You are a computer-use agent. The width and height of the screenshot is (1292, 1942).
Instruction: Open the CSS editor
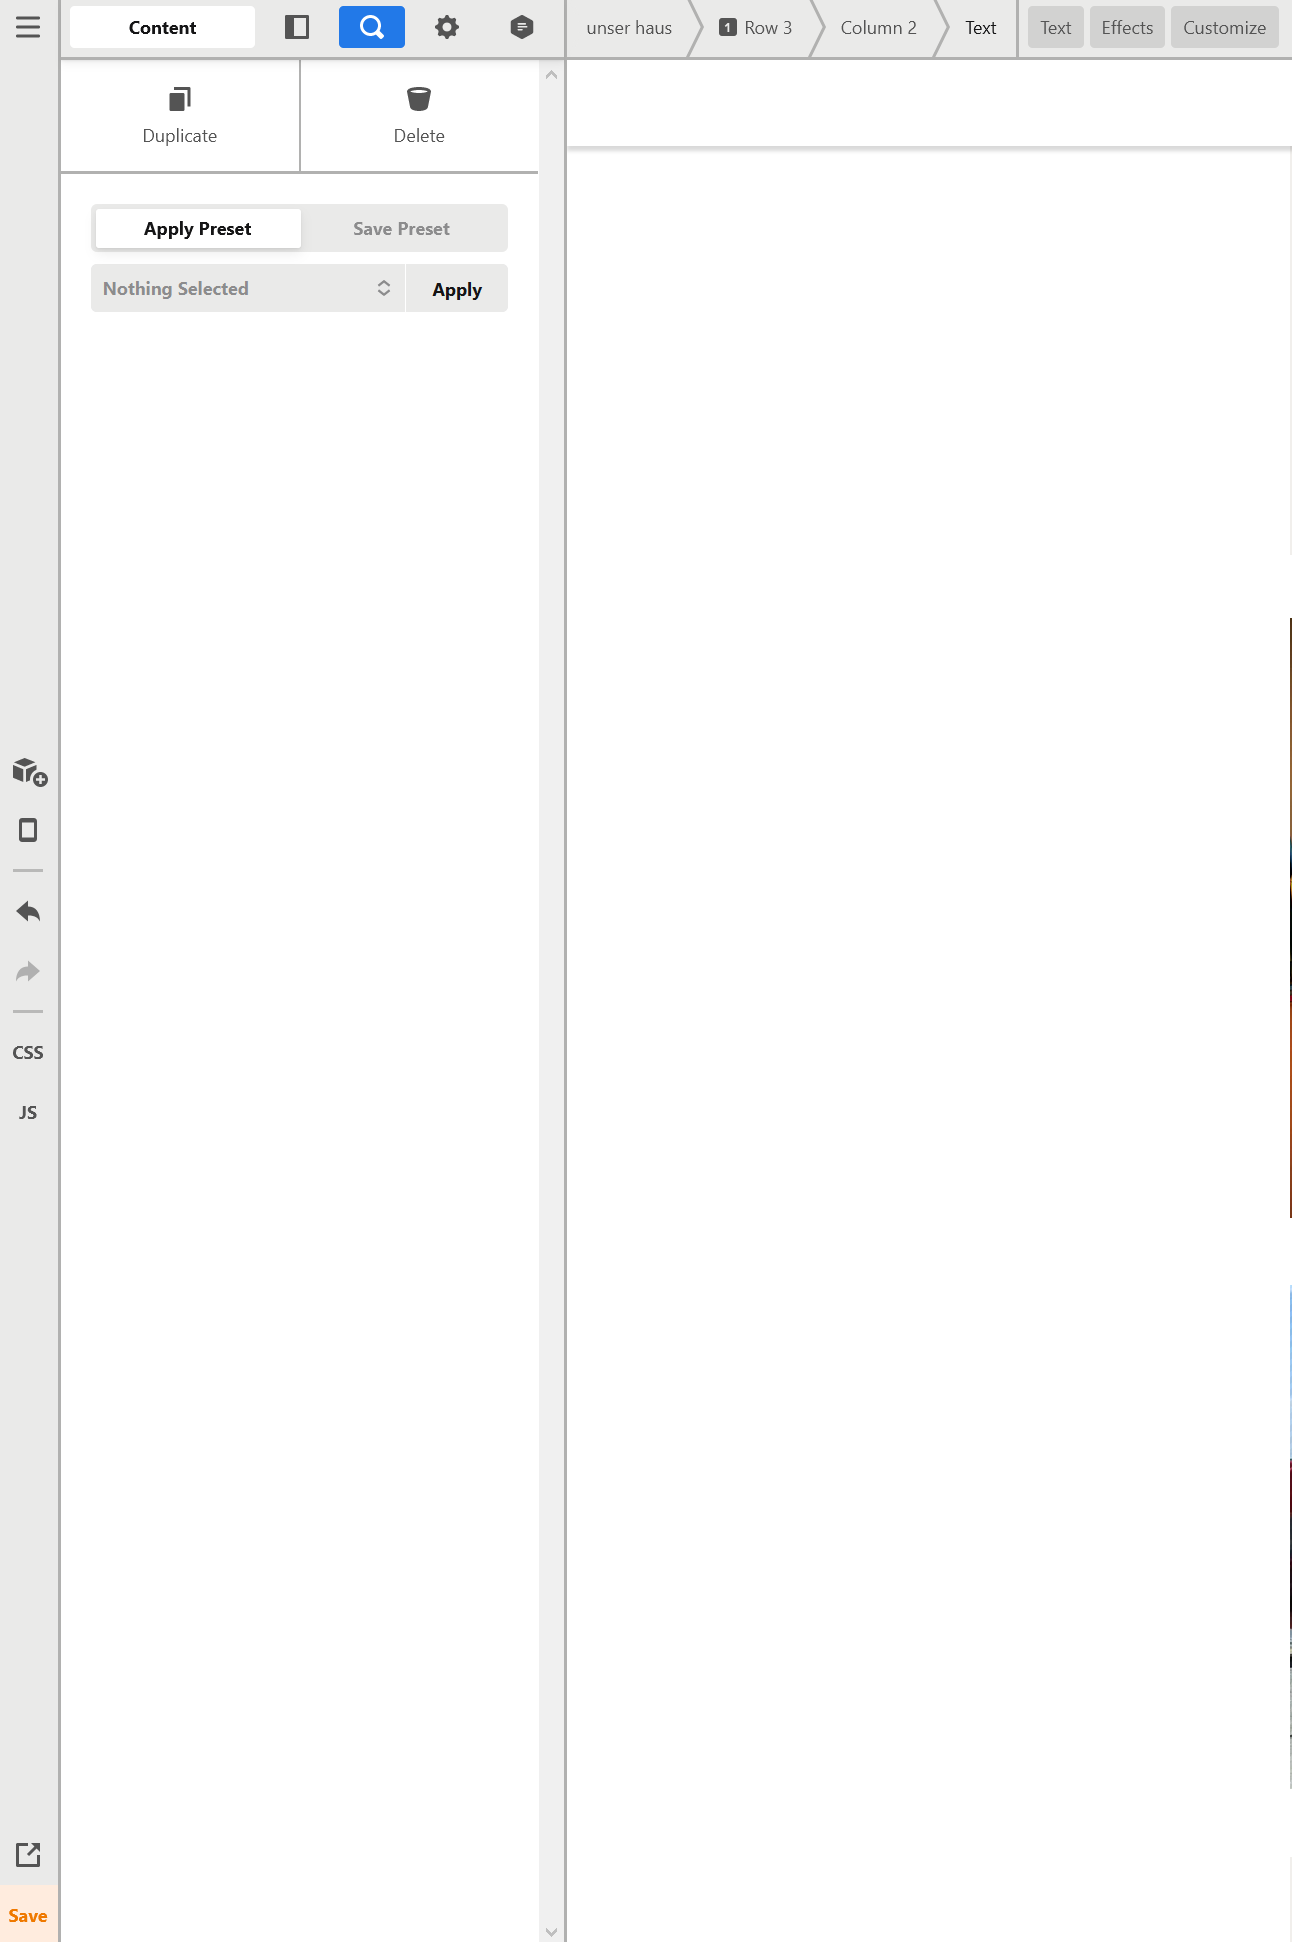tap(28, 1052)
